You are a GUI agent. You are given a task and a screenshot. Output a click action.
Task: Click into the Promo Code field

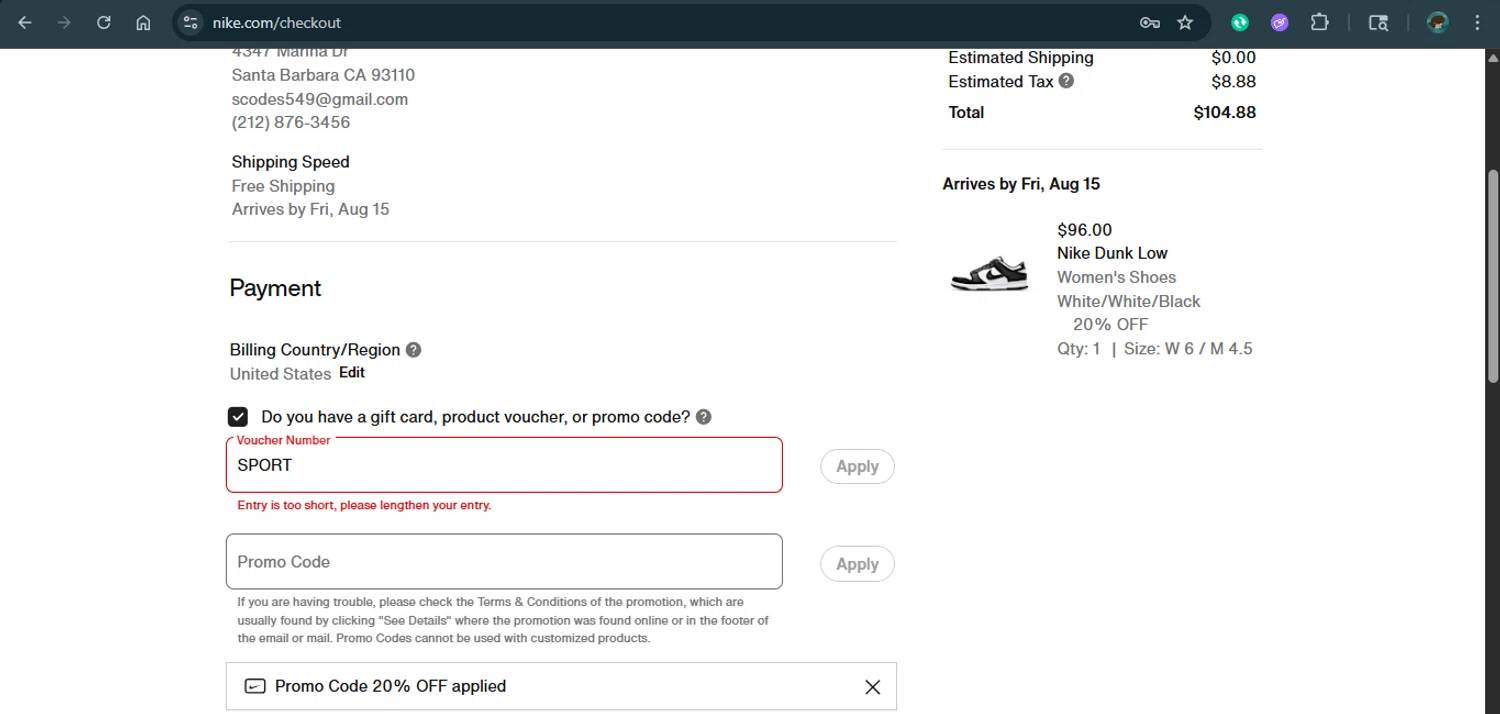(504, 562)
